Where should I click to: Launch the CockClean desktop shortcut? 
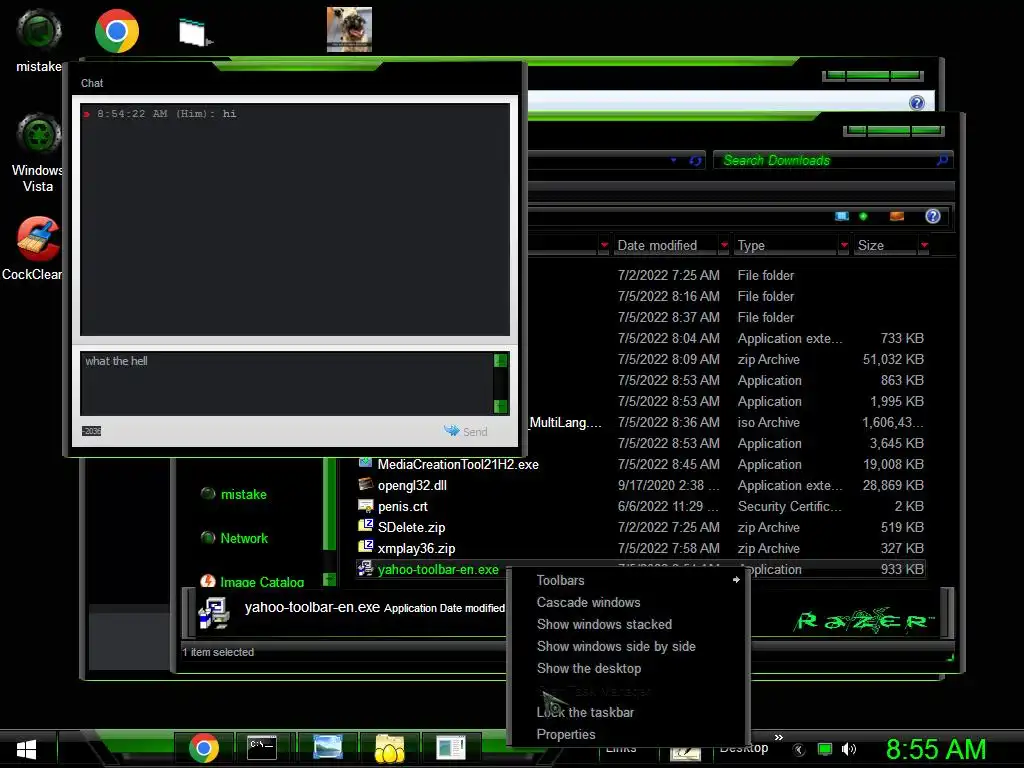tap(33, 248)
